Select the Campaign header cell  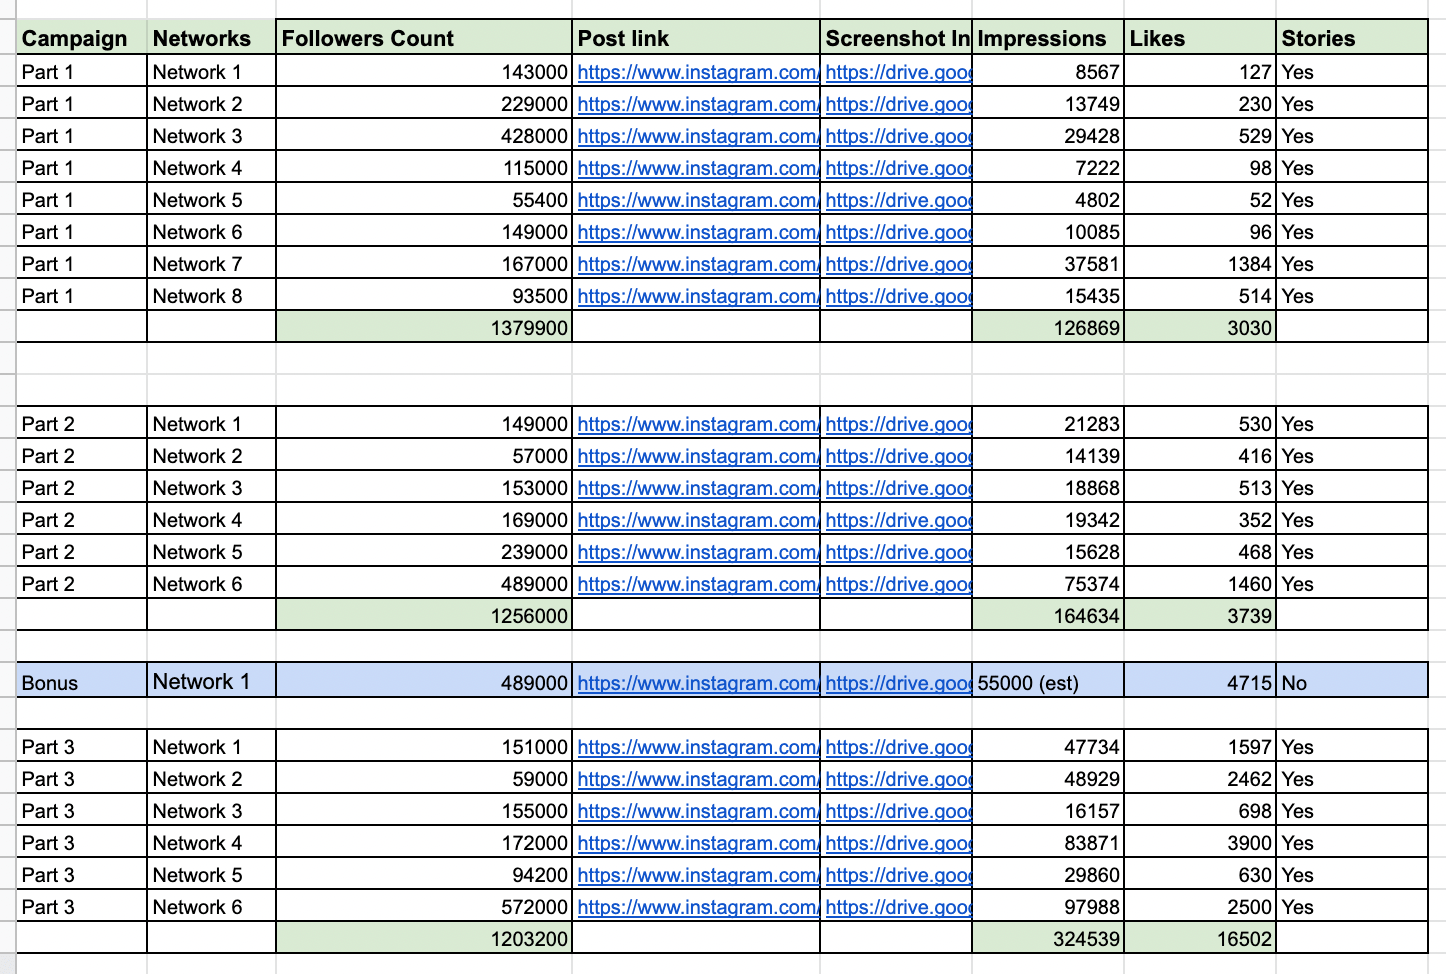coord(81,39)
